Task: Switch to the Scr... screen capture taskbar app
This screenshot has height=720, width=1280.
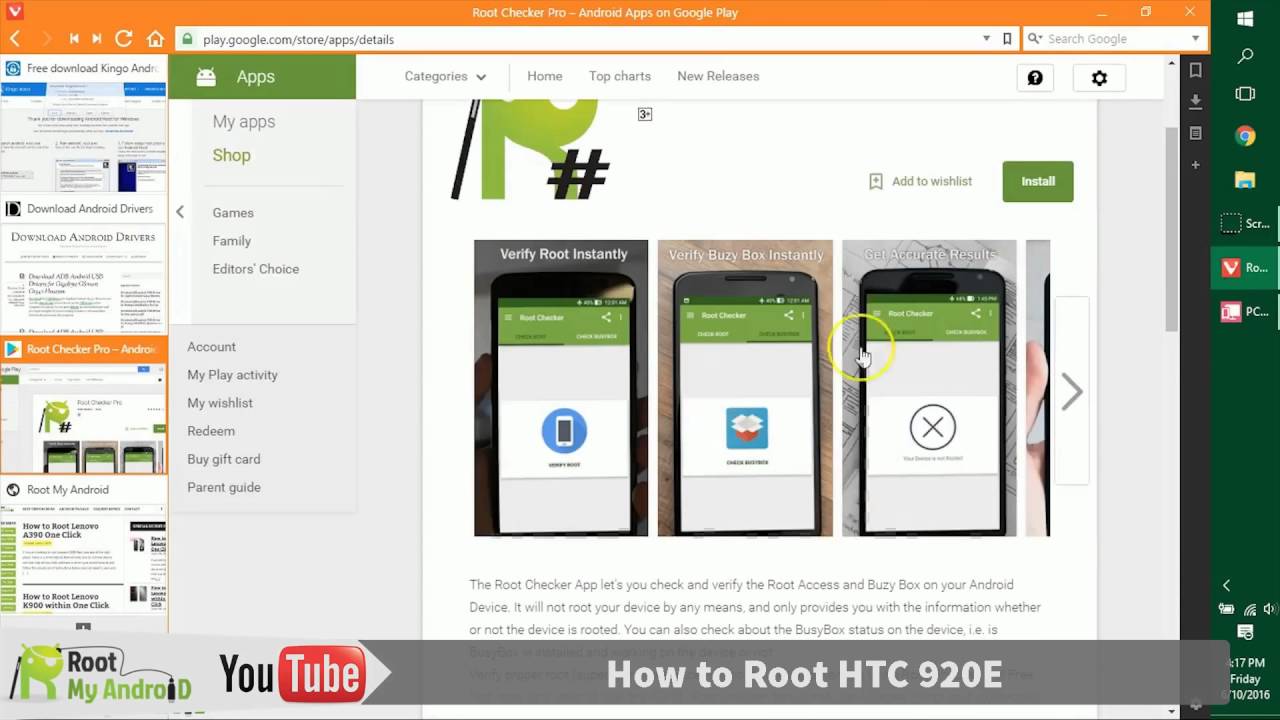Action: click(x=1245, y=224)
